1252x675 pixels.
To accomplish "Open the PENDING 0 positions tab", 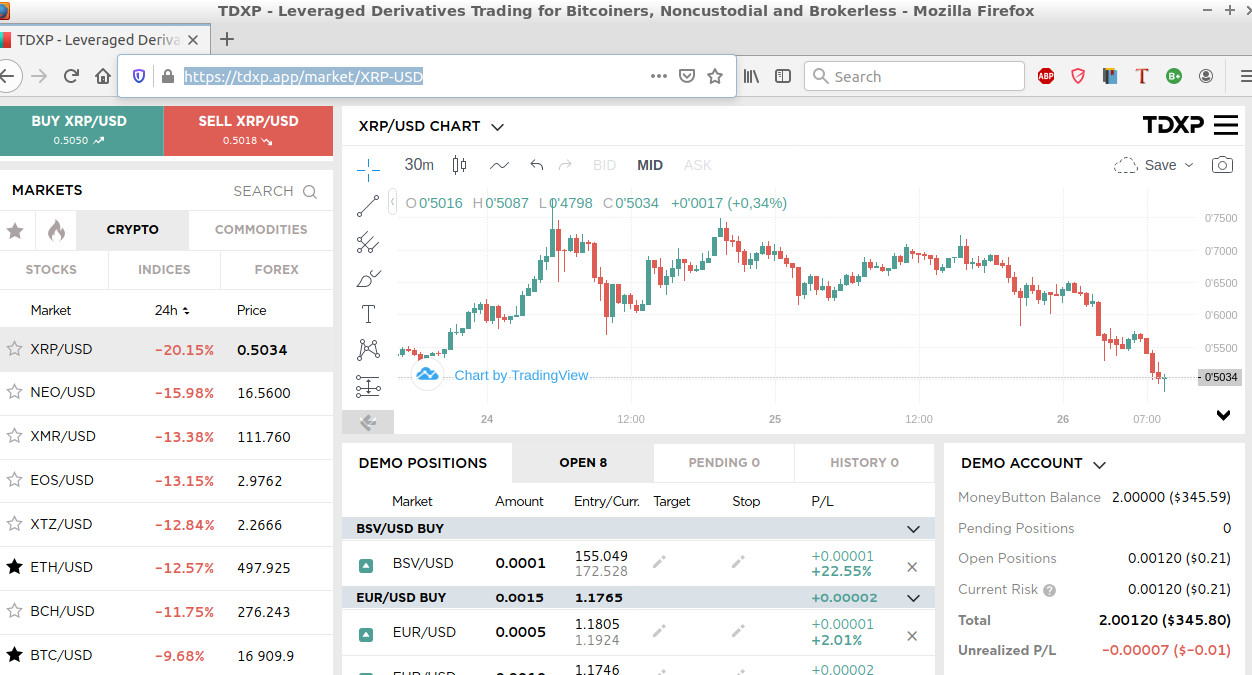I will pyautogui.click(x=724, y=462).
